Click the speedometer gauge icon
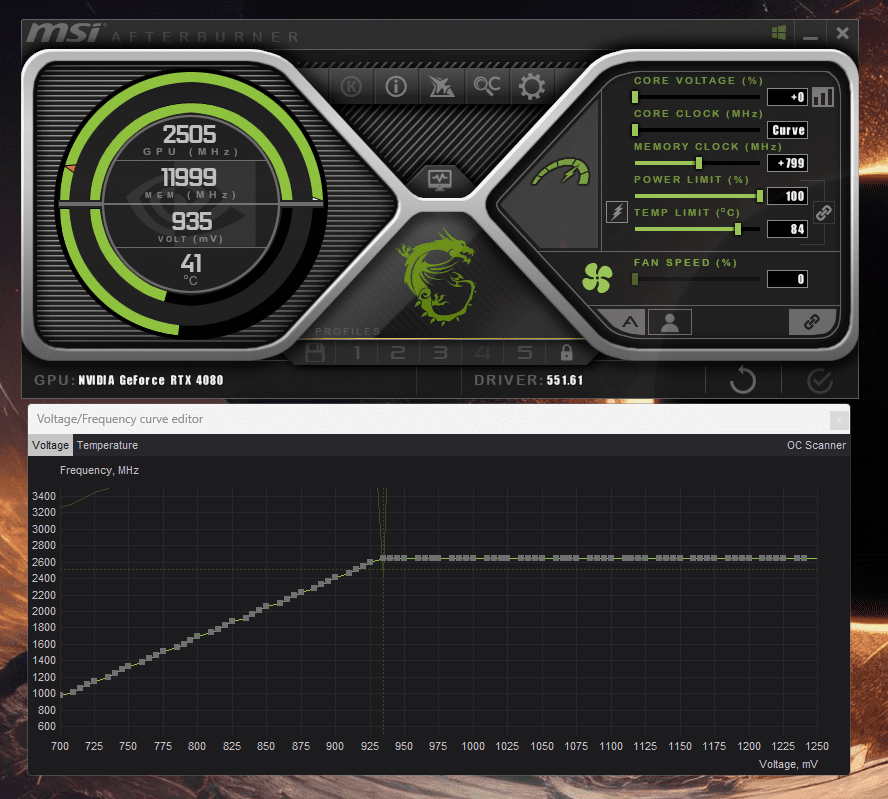The image size is (888, 799). (561, 172)
